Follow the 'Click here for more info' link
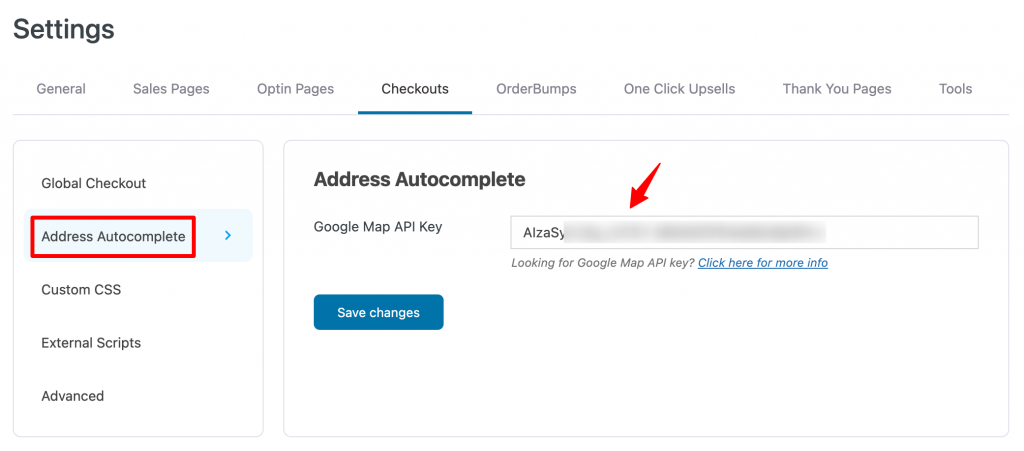1024x451 pixels. tap(763, 263)
